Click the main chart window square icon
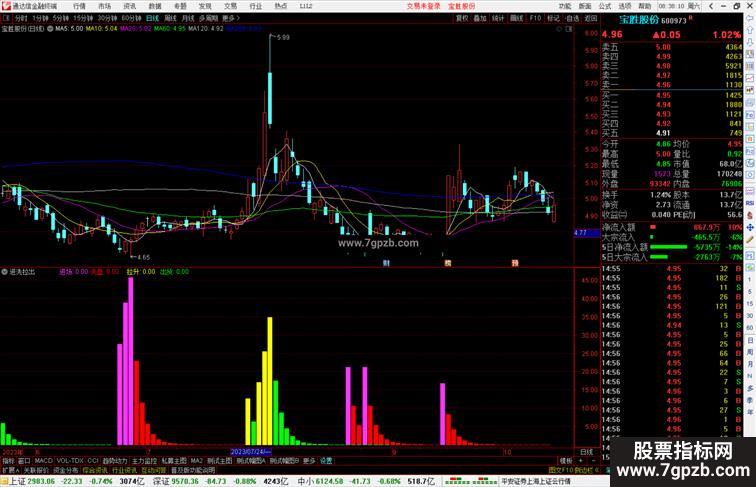This screenshot has width=756, height=487. pyautogui.click(x=569, y=29)
